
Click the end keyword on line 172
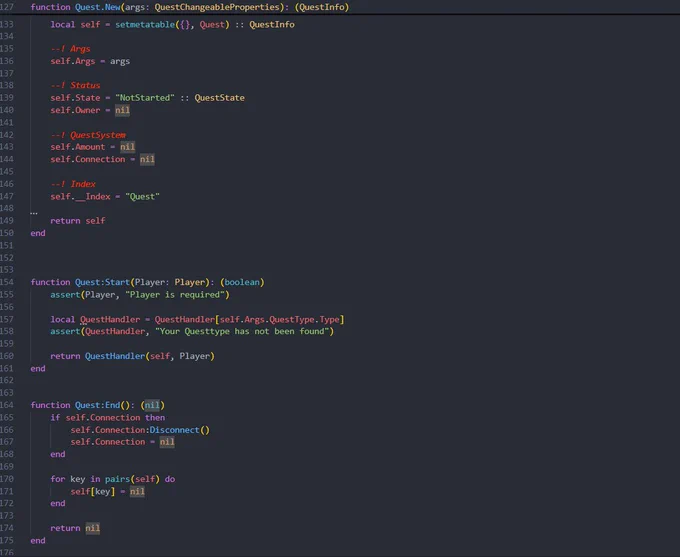tap(58, 503)
